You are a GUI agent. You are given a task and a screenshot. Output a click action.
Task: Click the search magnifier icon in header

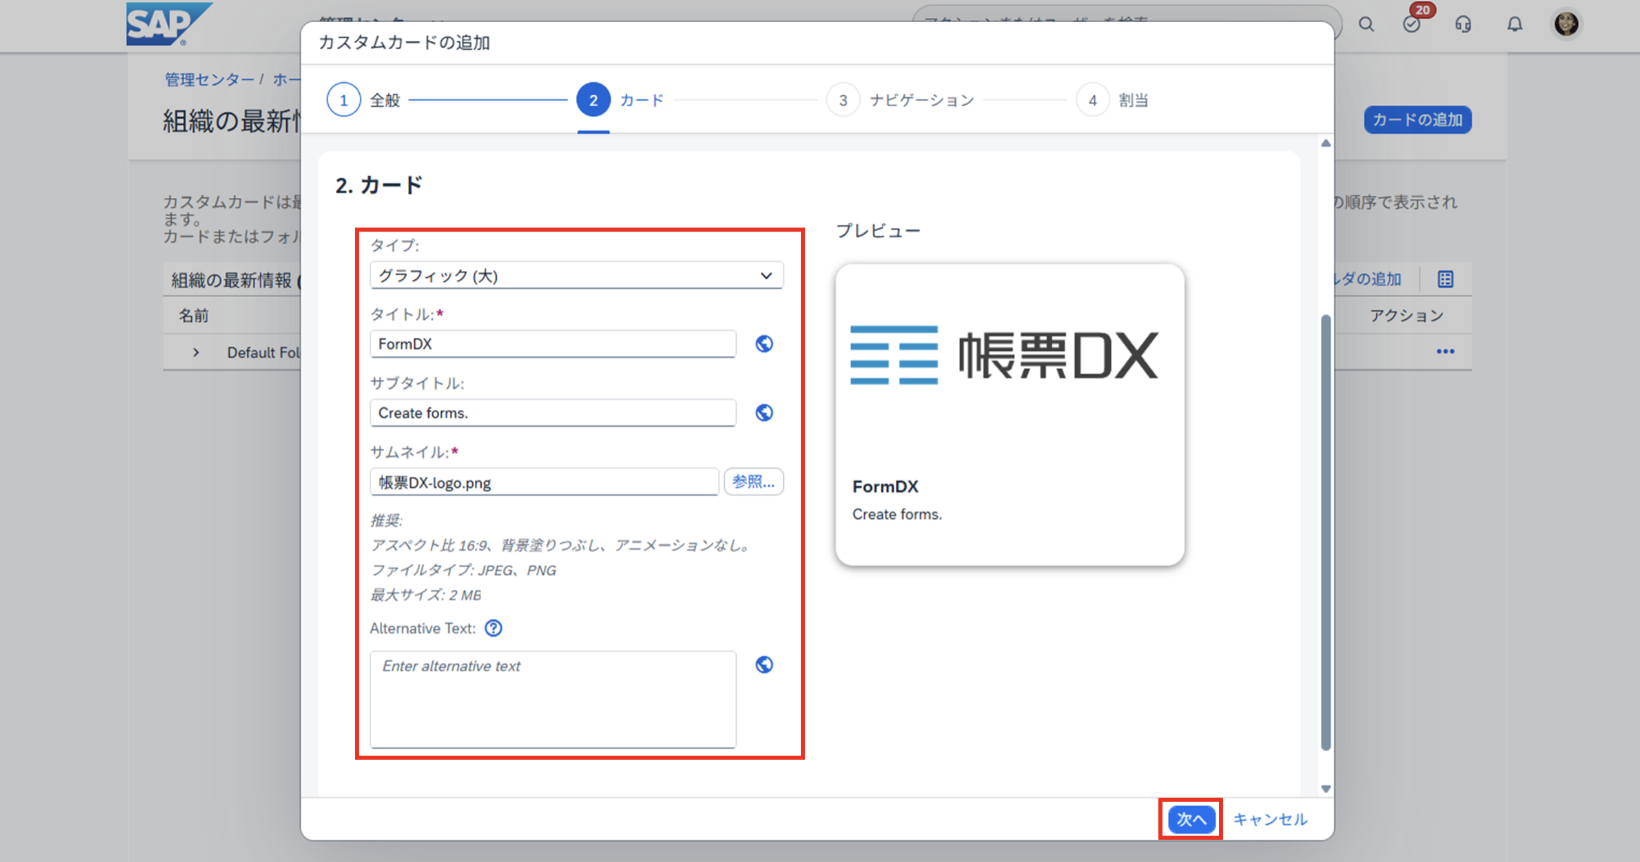1366,24
